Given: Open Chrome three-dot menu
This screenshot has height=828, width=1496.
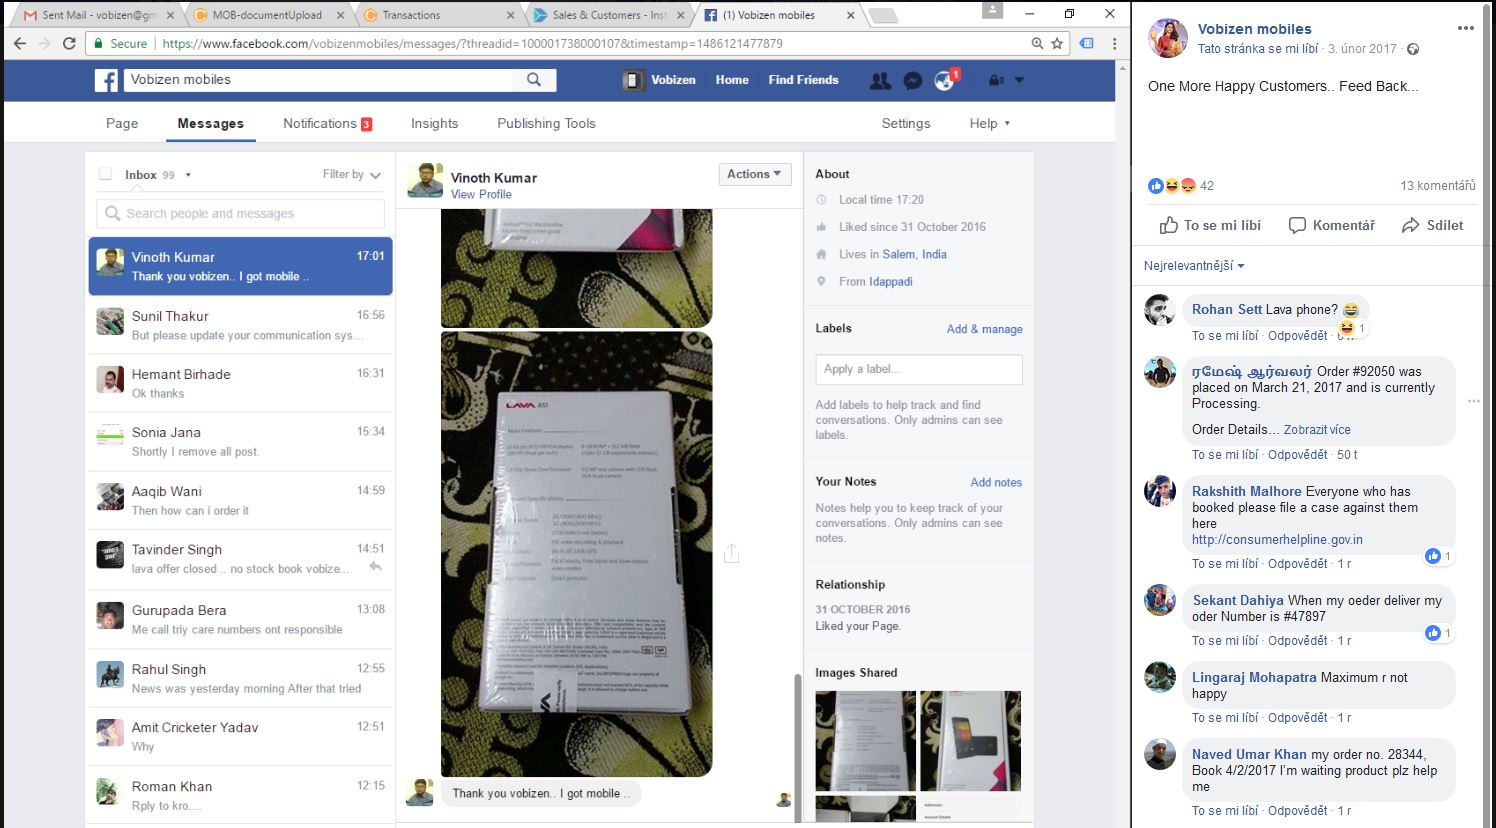Looking at the screenshot, I should (x=1114, y=43).
